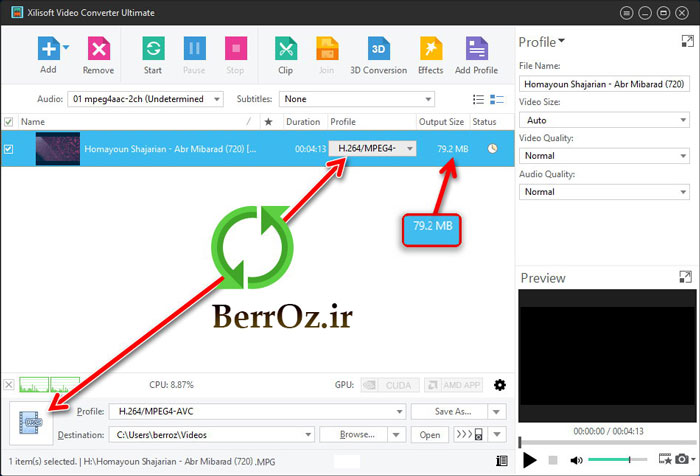Open settings gear next to AMD APP
The image size is (700, 476).
[x=500, y=385]
